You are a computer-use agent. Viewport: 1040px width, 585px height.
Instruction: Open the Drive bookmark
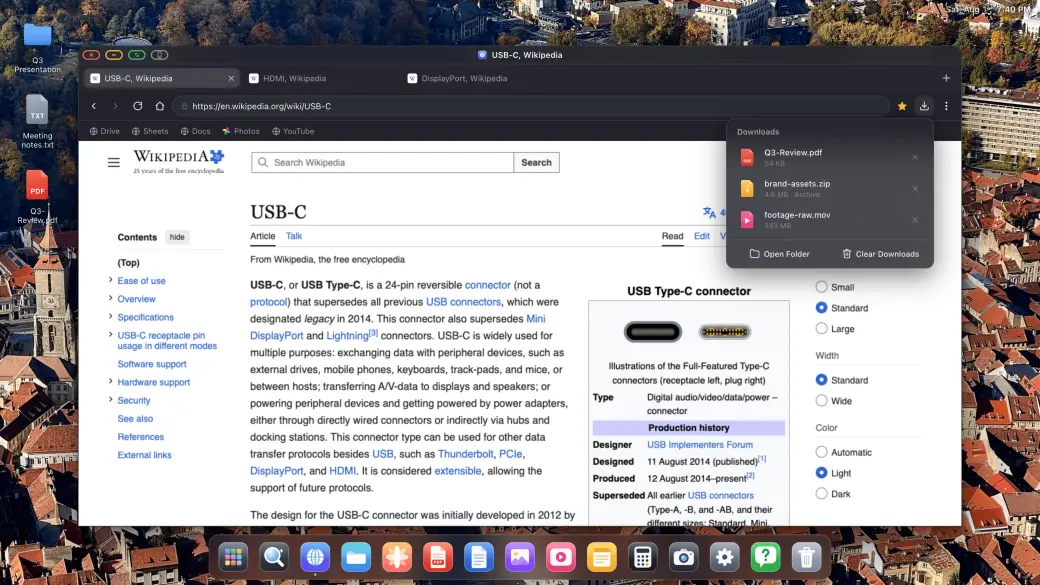click(x=105, y=131)
